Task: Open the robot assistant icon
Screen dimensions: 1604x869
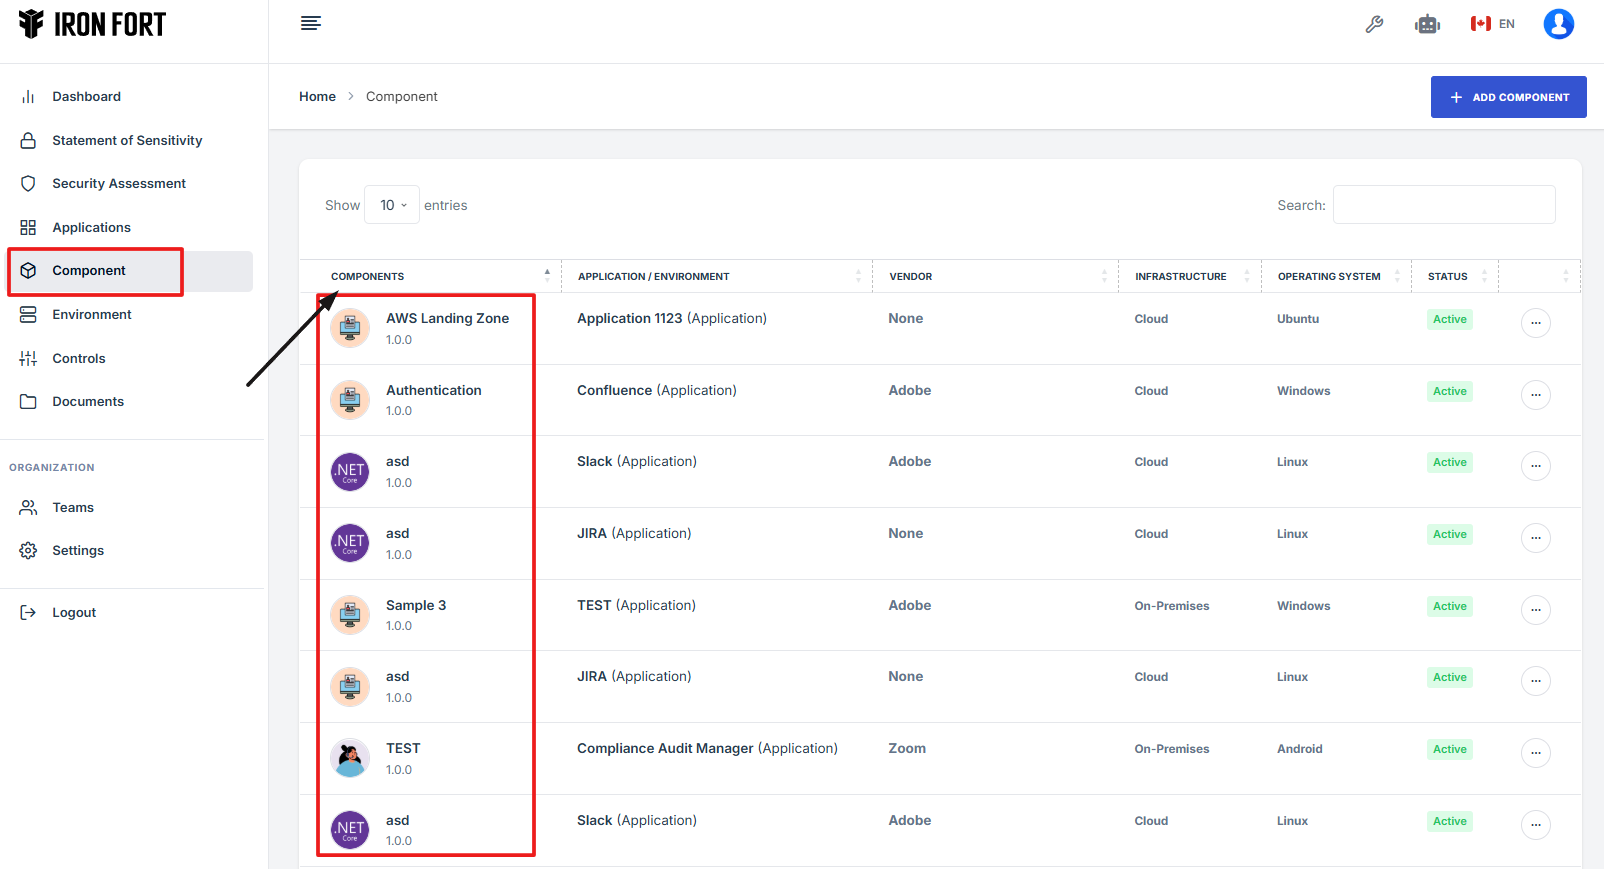Action: tap(1427, 24)
